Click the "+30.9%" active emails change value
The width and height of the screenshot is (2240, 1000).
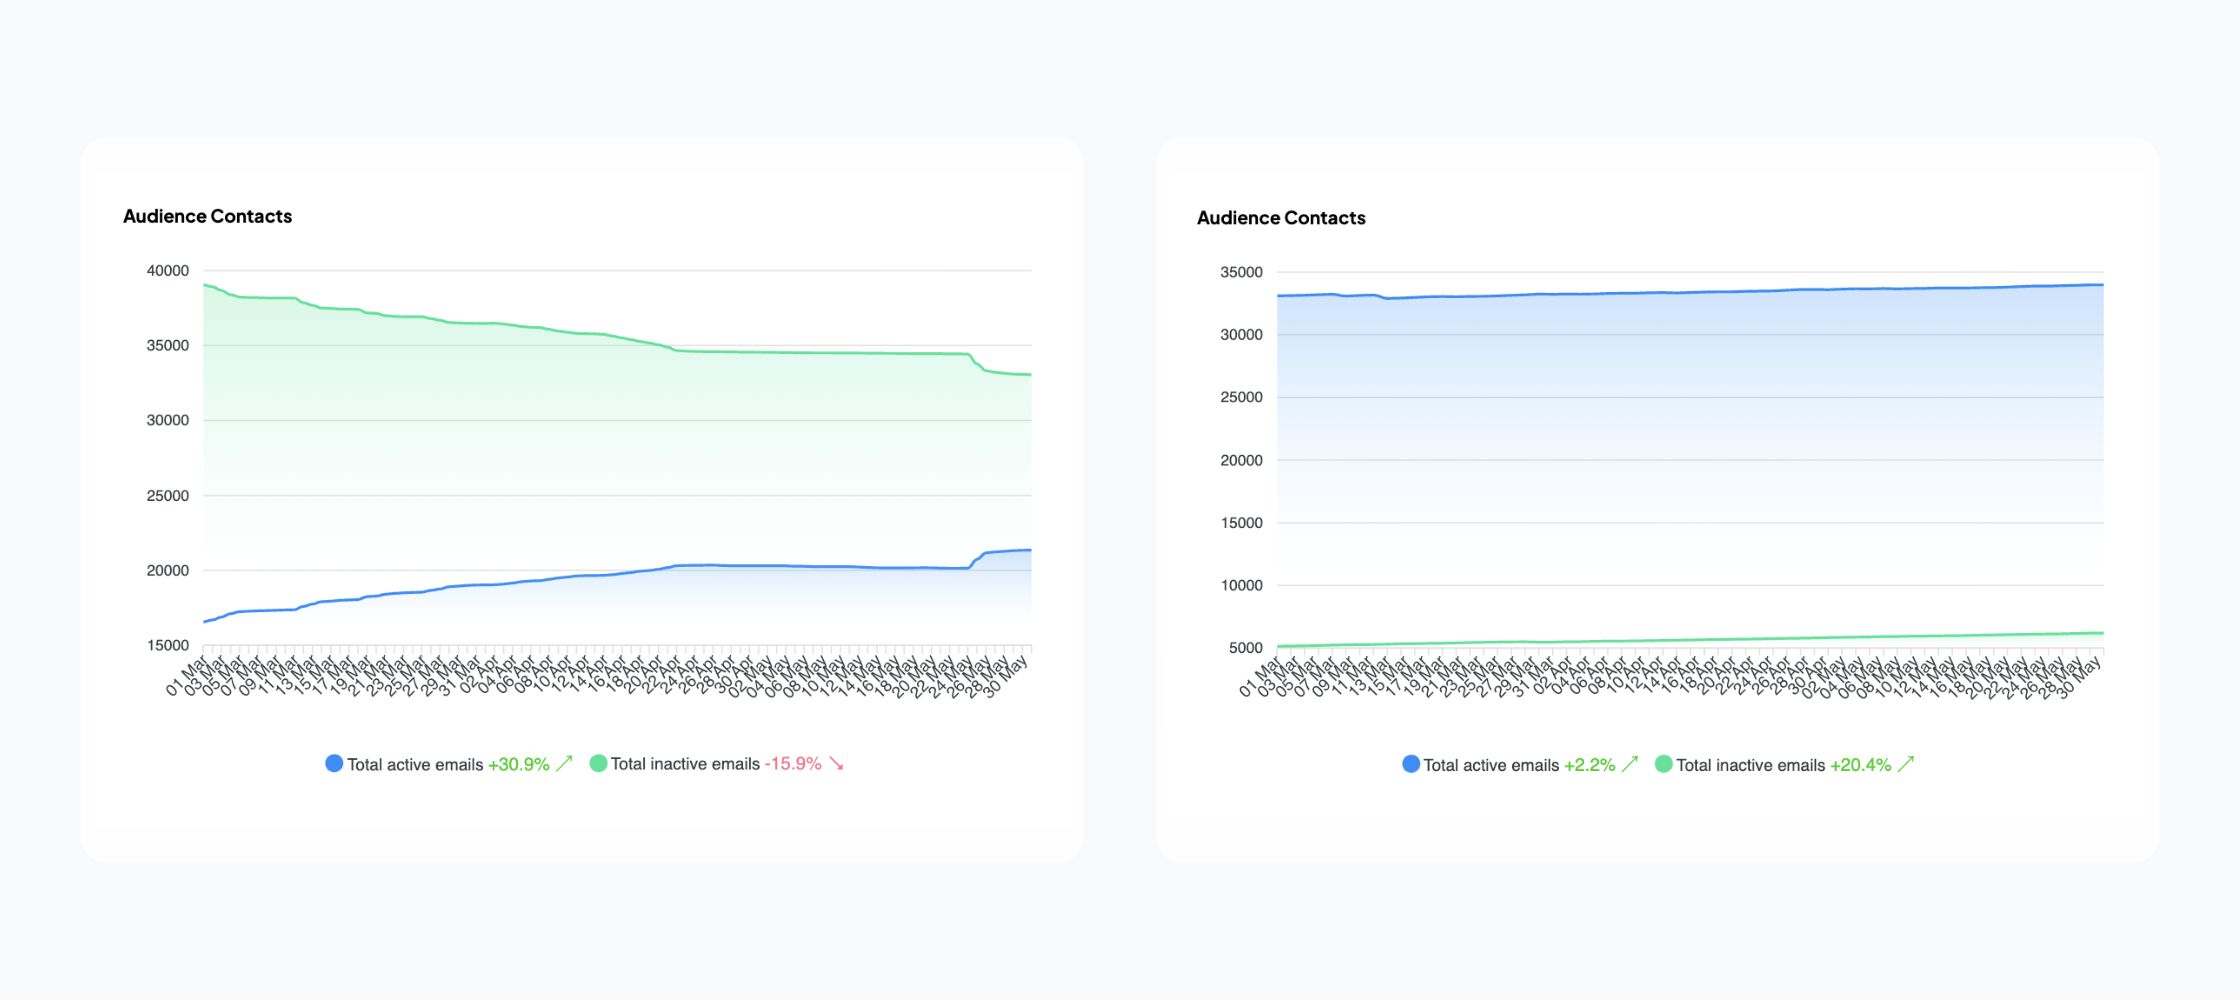coord(519,765)
